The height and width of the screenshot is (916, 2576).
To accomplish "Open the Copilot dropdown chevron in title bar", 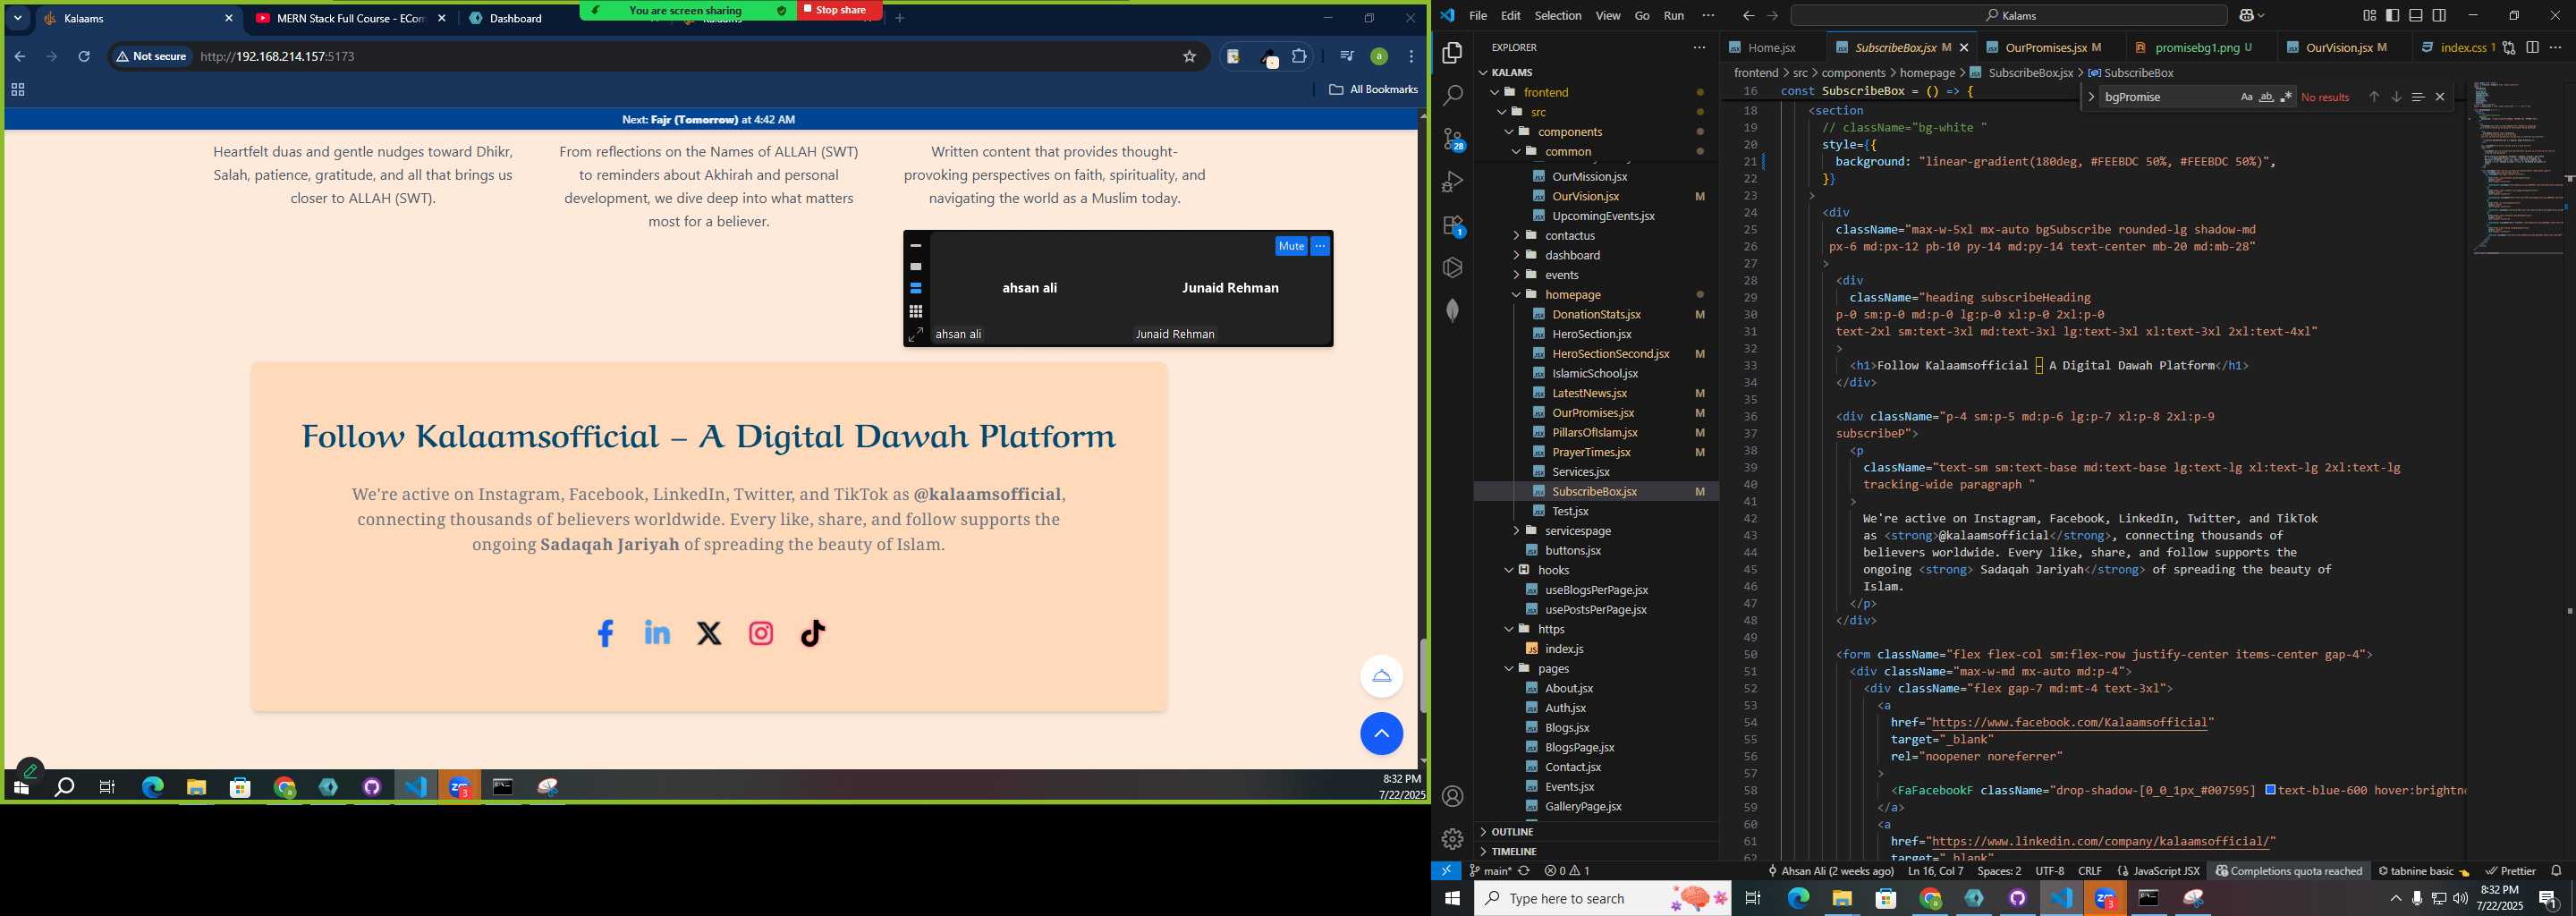I will [2261, 15].
